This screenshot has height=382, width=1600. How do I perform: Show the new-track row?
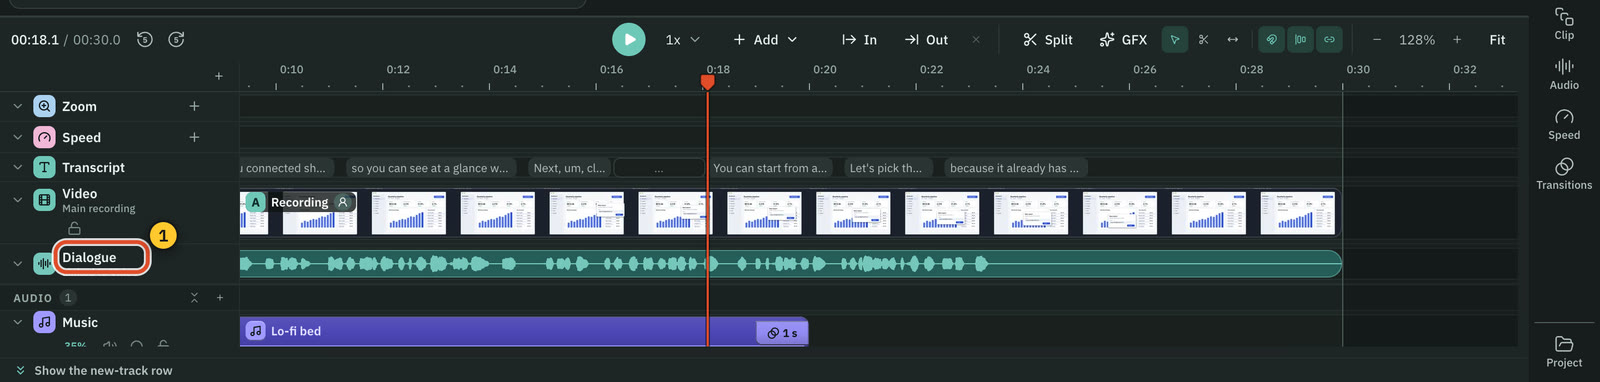click(x=93, y=370)
